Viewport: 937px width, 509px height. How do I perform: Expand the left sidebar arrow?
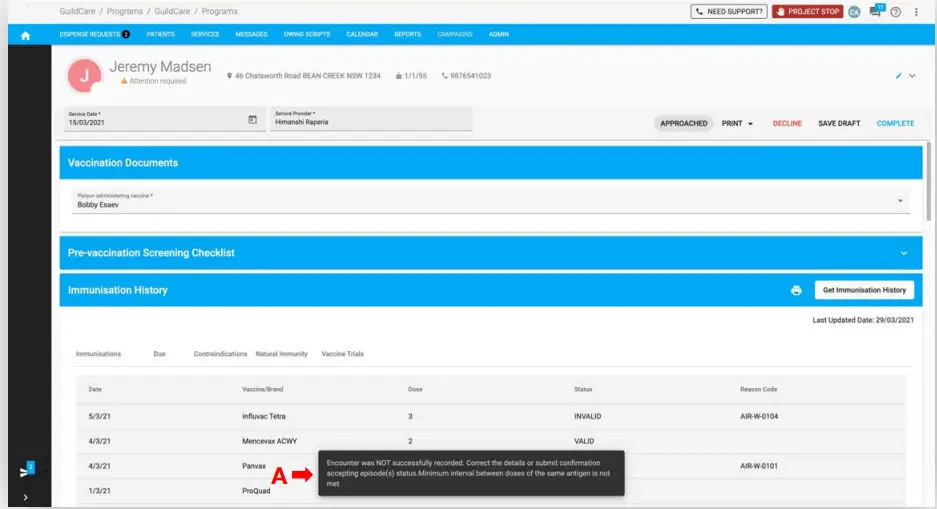coord(25,497)
